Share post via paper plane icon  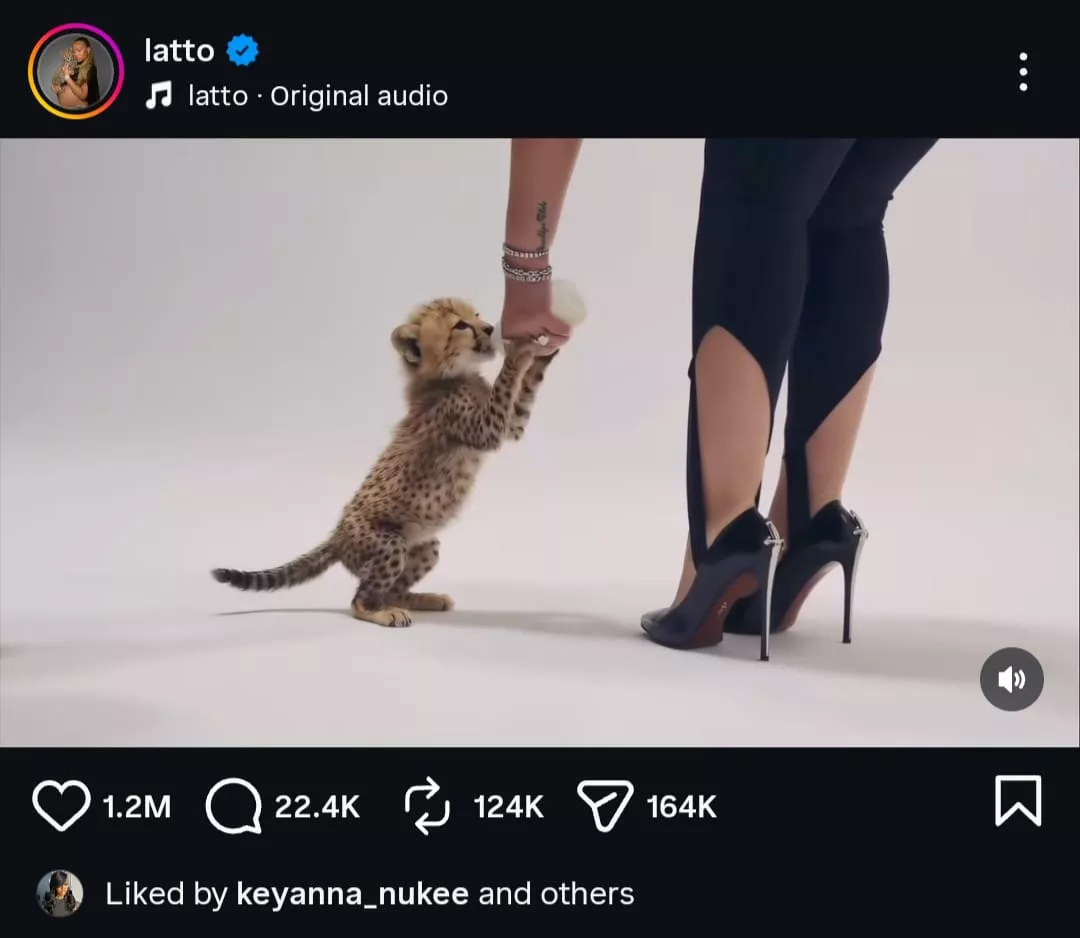point(605,806)
